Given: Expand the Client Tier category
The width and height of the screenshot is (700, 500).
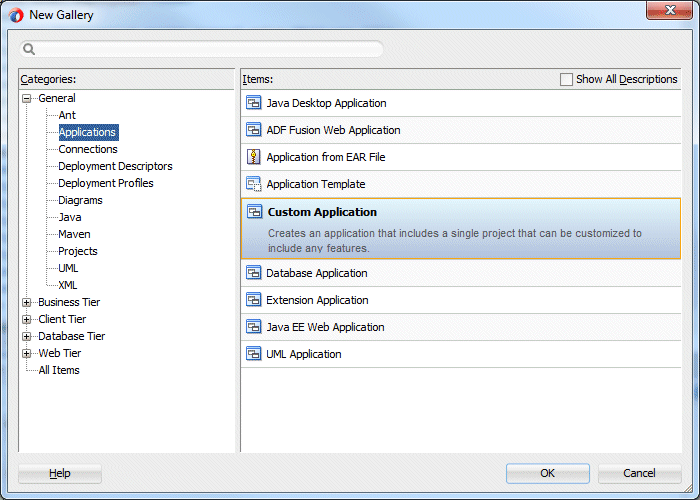Looking at the screenshot, I should (27, 319).
